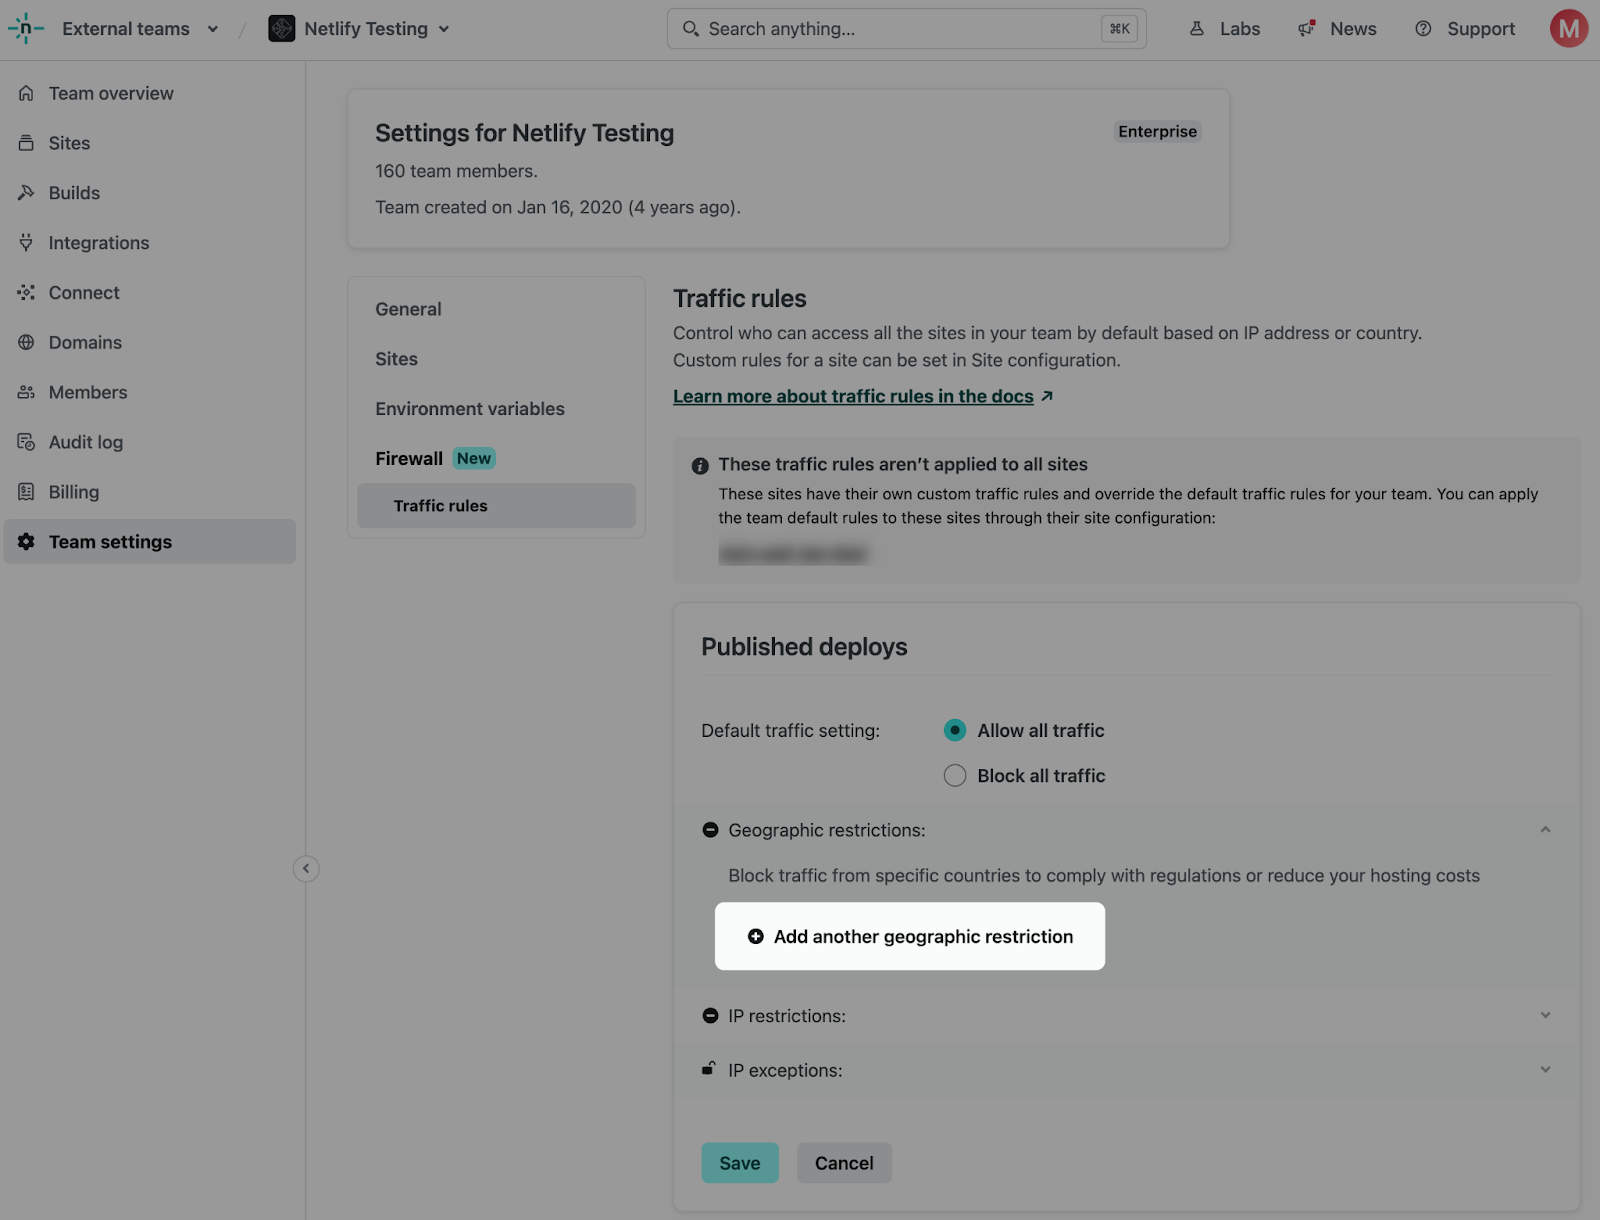Screen dimensions: 1600x1220
Task: Open the Sites settings tab
Action: point(396,359)
